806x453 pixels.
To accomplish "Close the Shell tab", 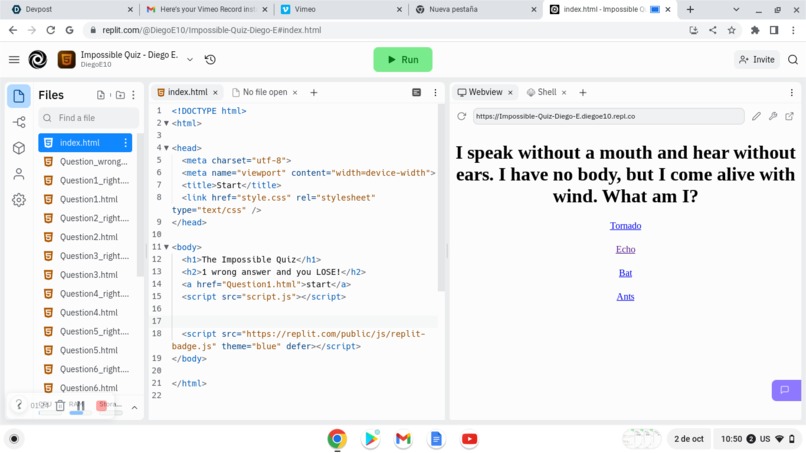I will (564, 93).
